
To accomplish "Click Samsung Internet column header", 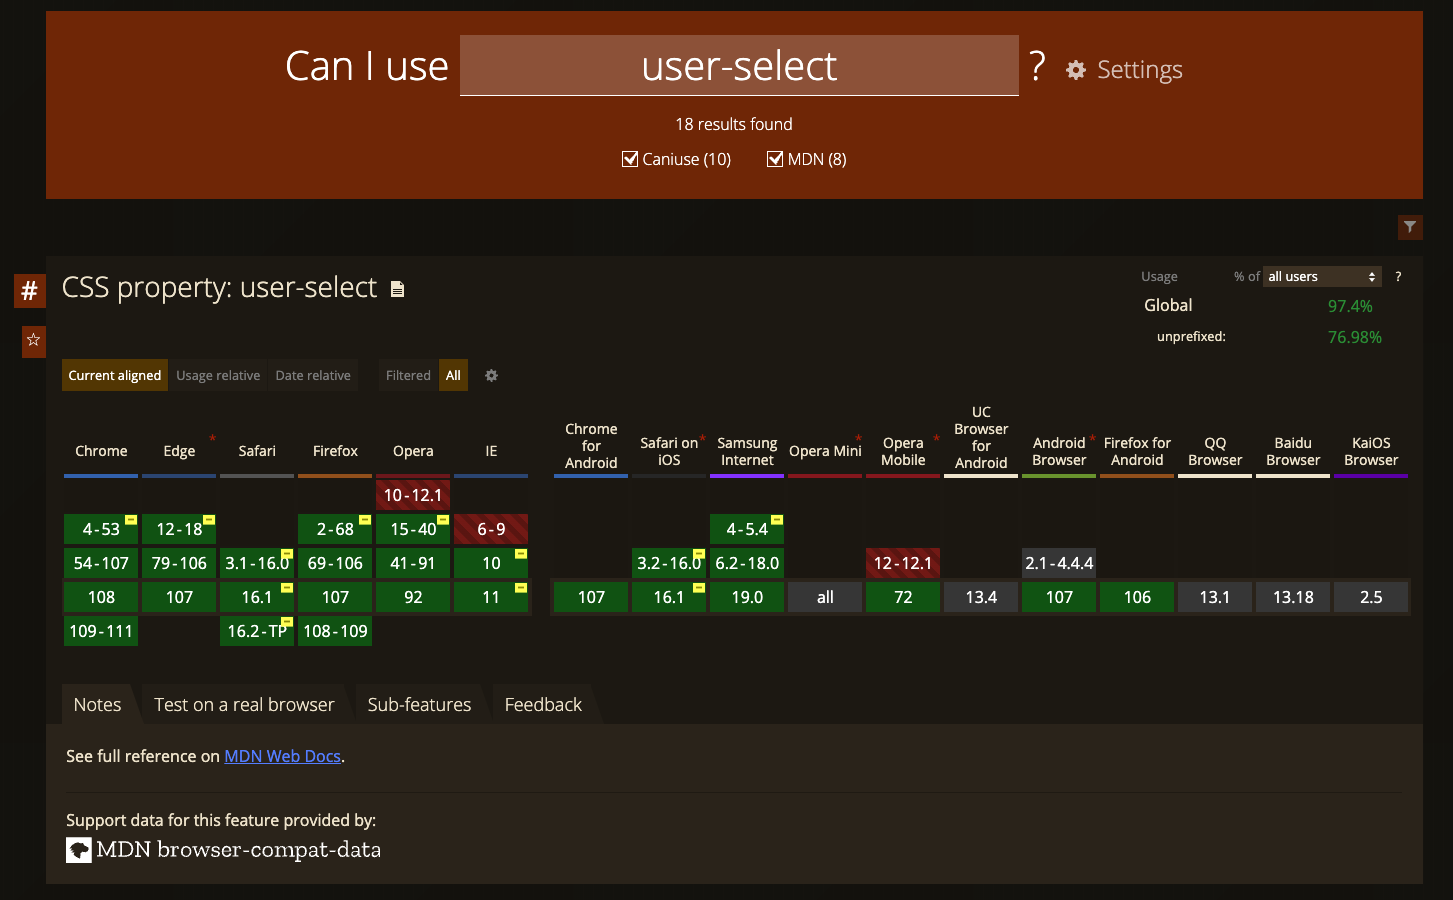I will tap(747, 451).
